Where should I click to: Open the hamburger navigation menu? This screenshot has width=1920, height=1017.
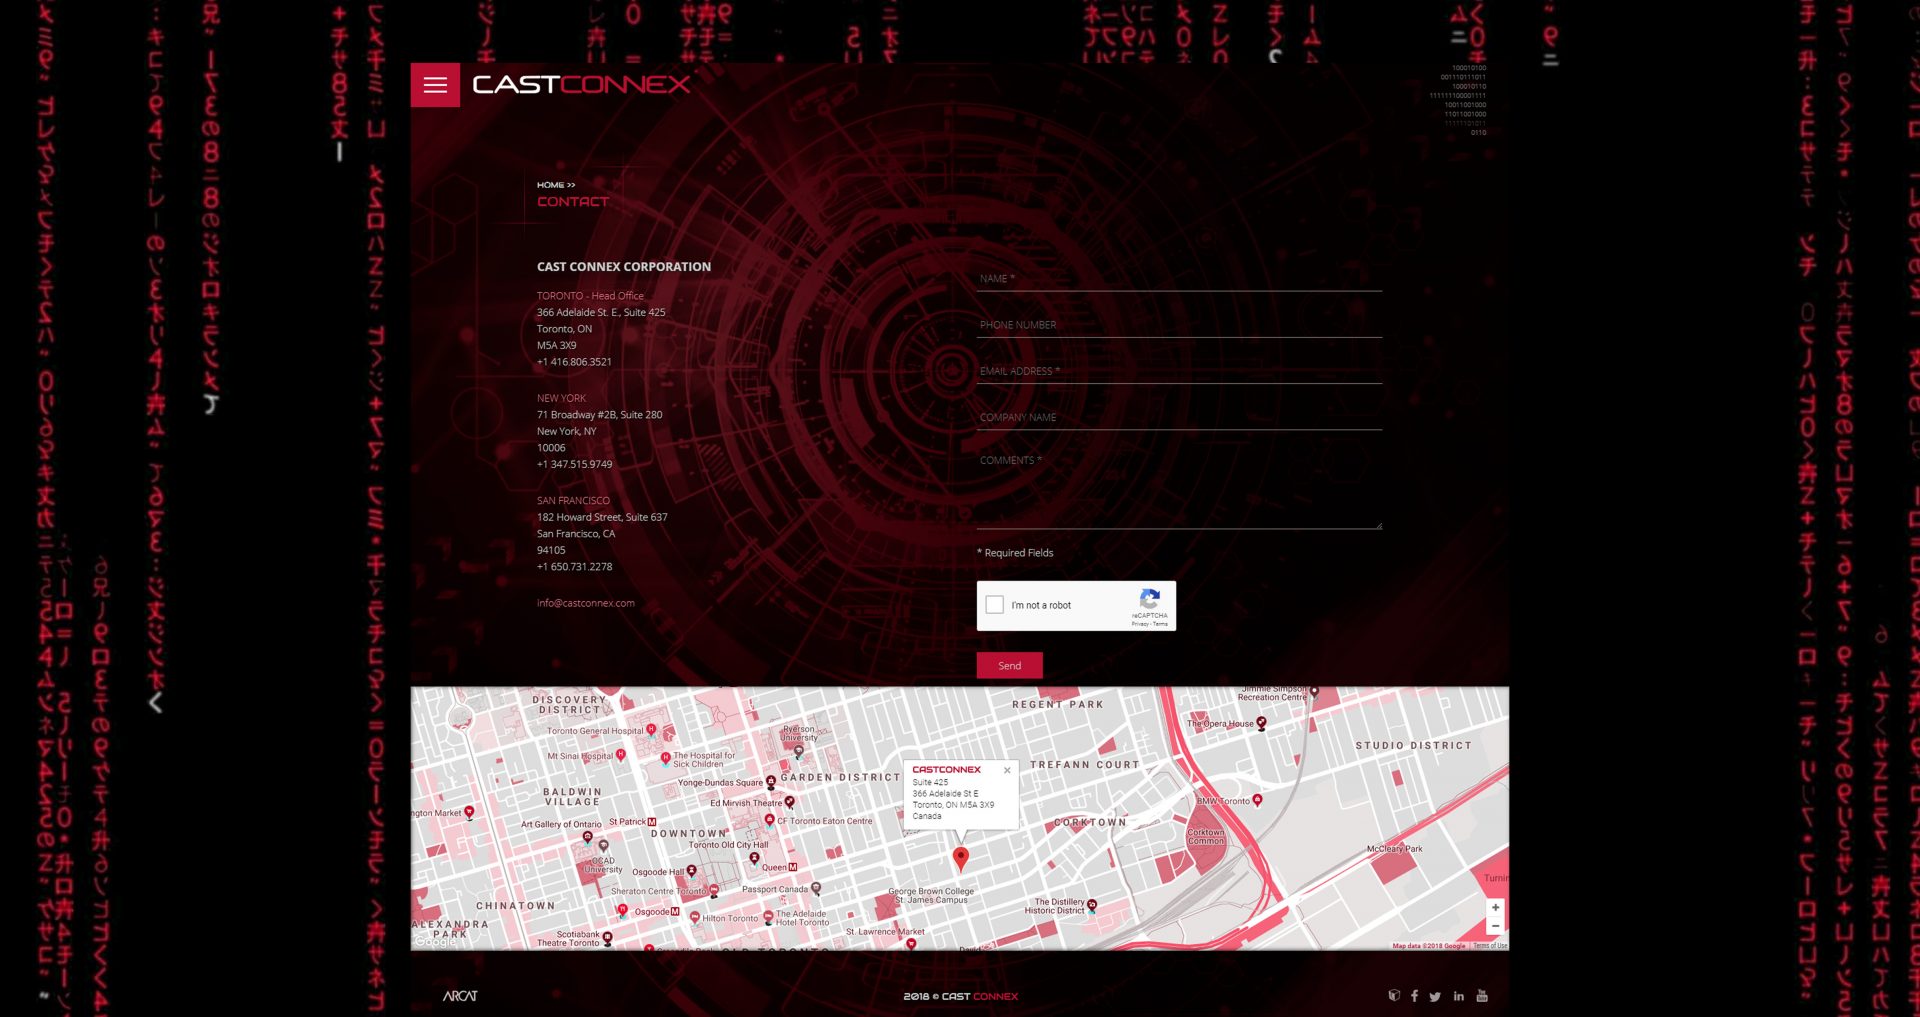click(435, 85)
